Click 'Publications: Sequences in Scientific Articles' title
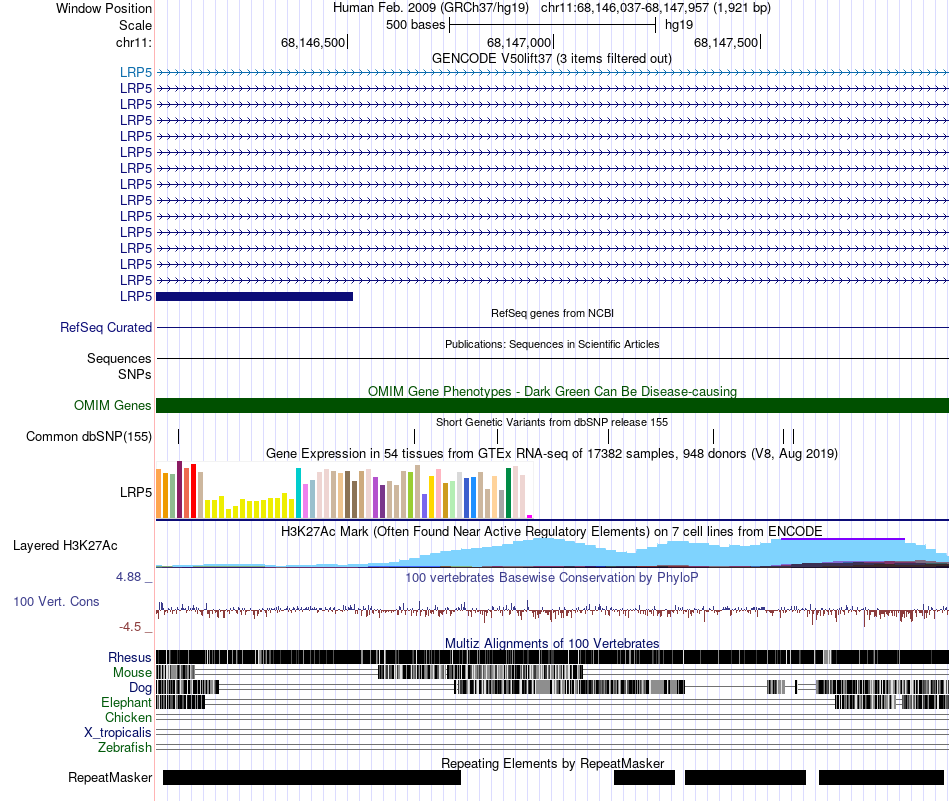This screenshot has width=950, height=801. click(x=552, y=344)
